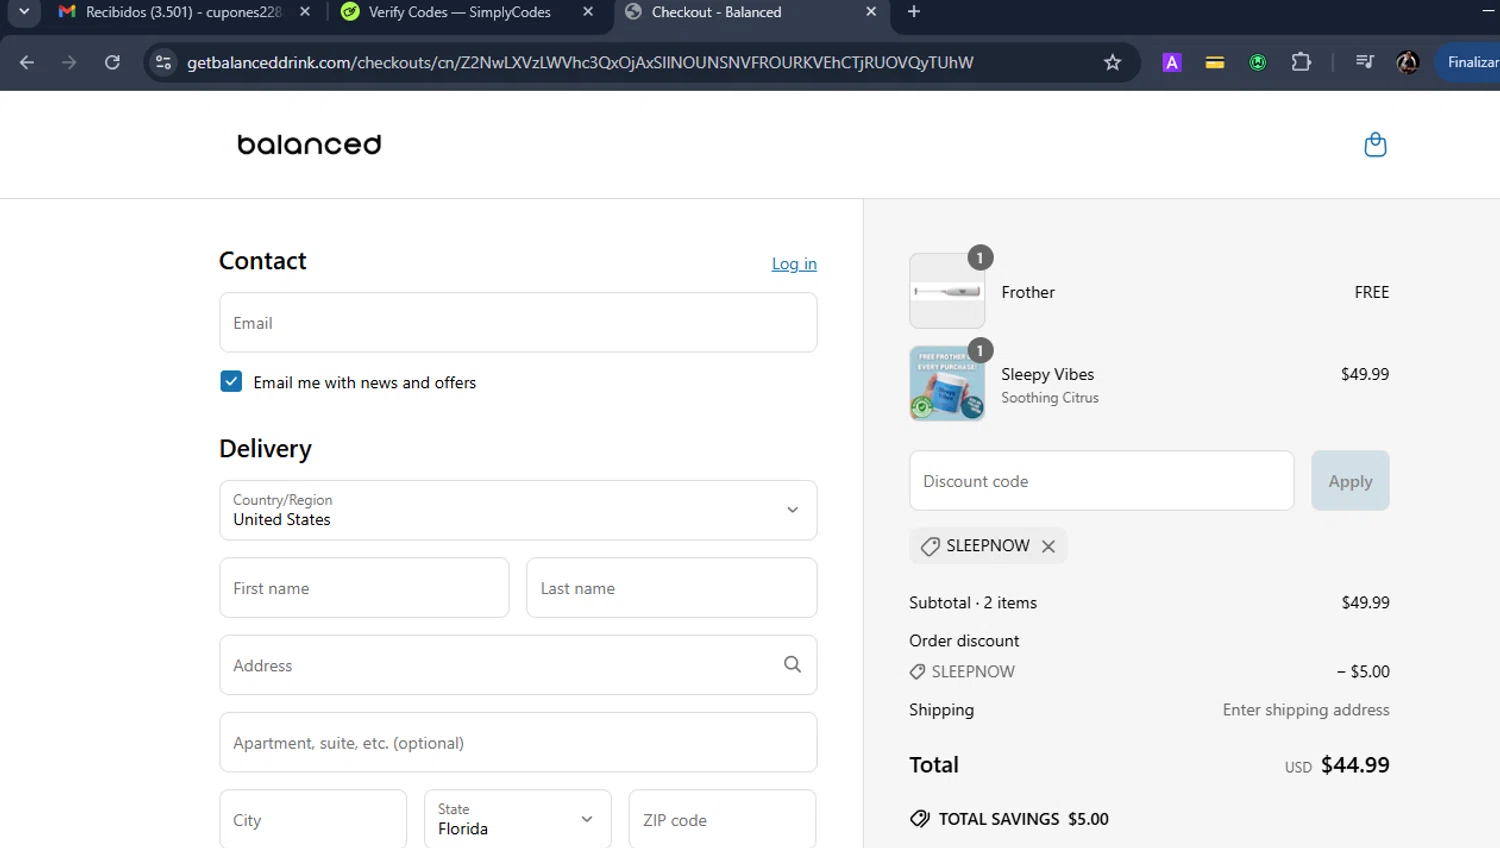Click the yellow card extension icon
Viewport: 1500px width, 848px height.
click(1215, 63)
